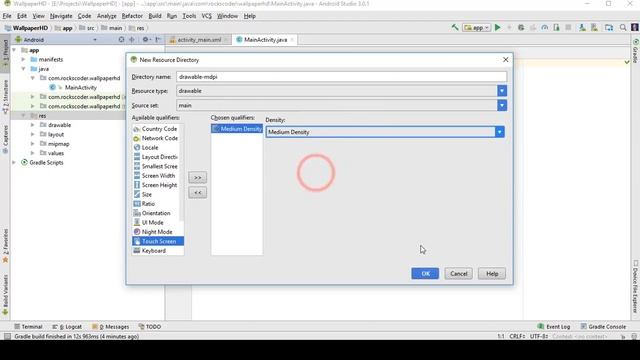Image resolution: width=640 pixels, height=360 pixels.
Task: Click OK in New Resource Directory
Action: coord(425,273)
